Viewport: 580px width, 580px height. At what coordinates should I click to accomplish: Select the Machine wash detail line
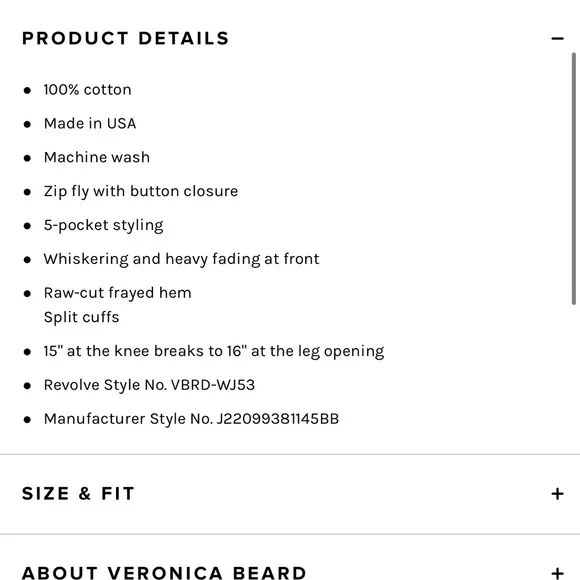pos(97,158)
